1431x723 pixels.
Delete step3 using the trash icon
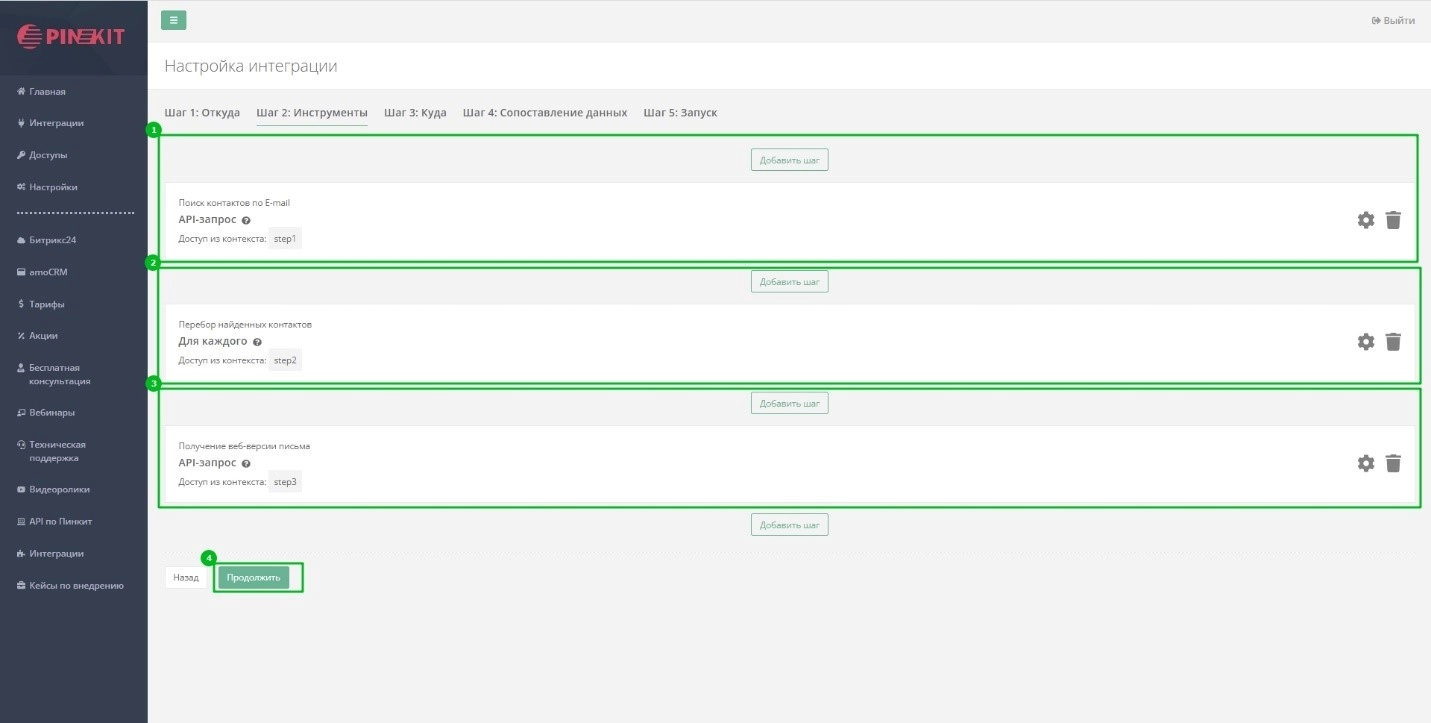coord(1393,463)
